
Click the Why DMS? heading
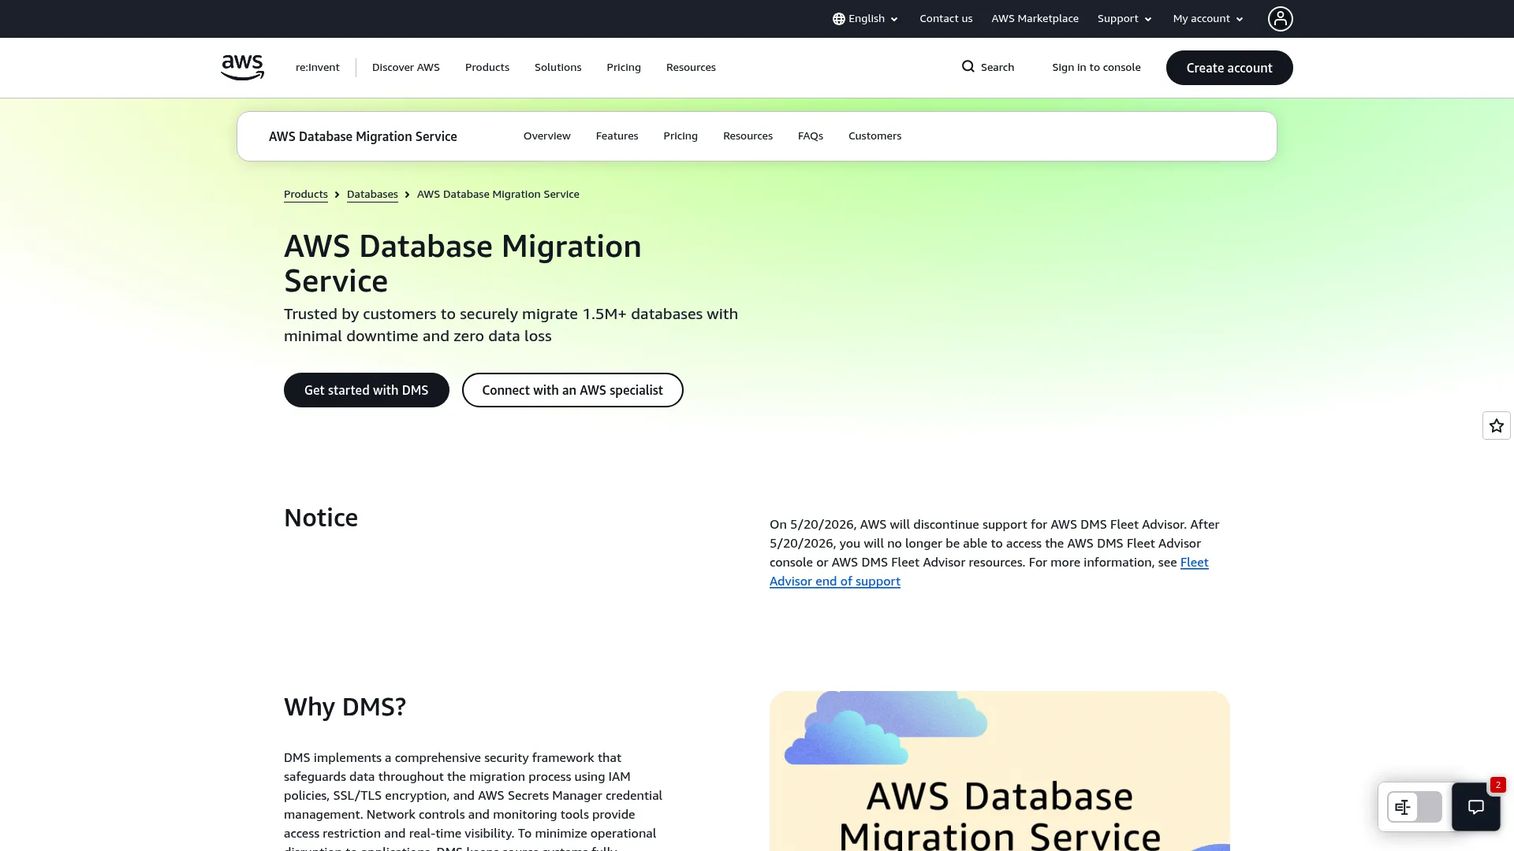click(x=345, y=707)
